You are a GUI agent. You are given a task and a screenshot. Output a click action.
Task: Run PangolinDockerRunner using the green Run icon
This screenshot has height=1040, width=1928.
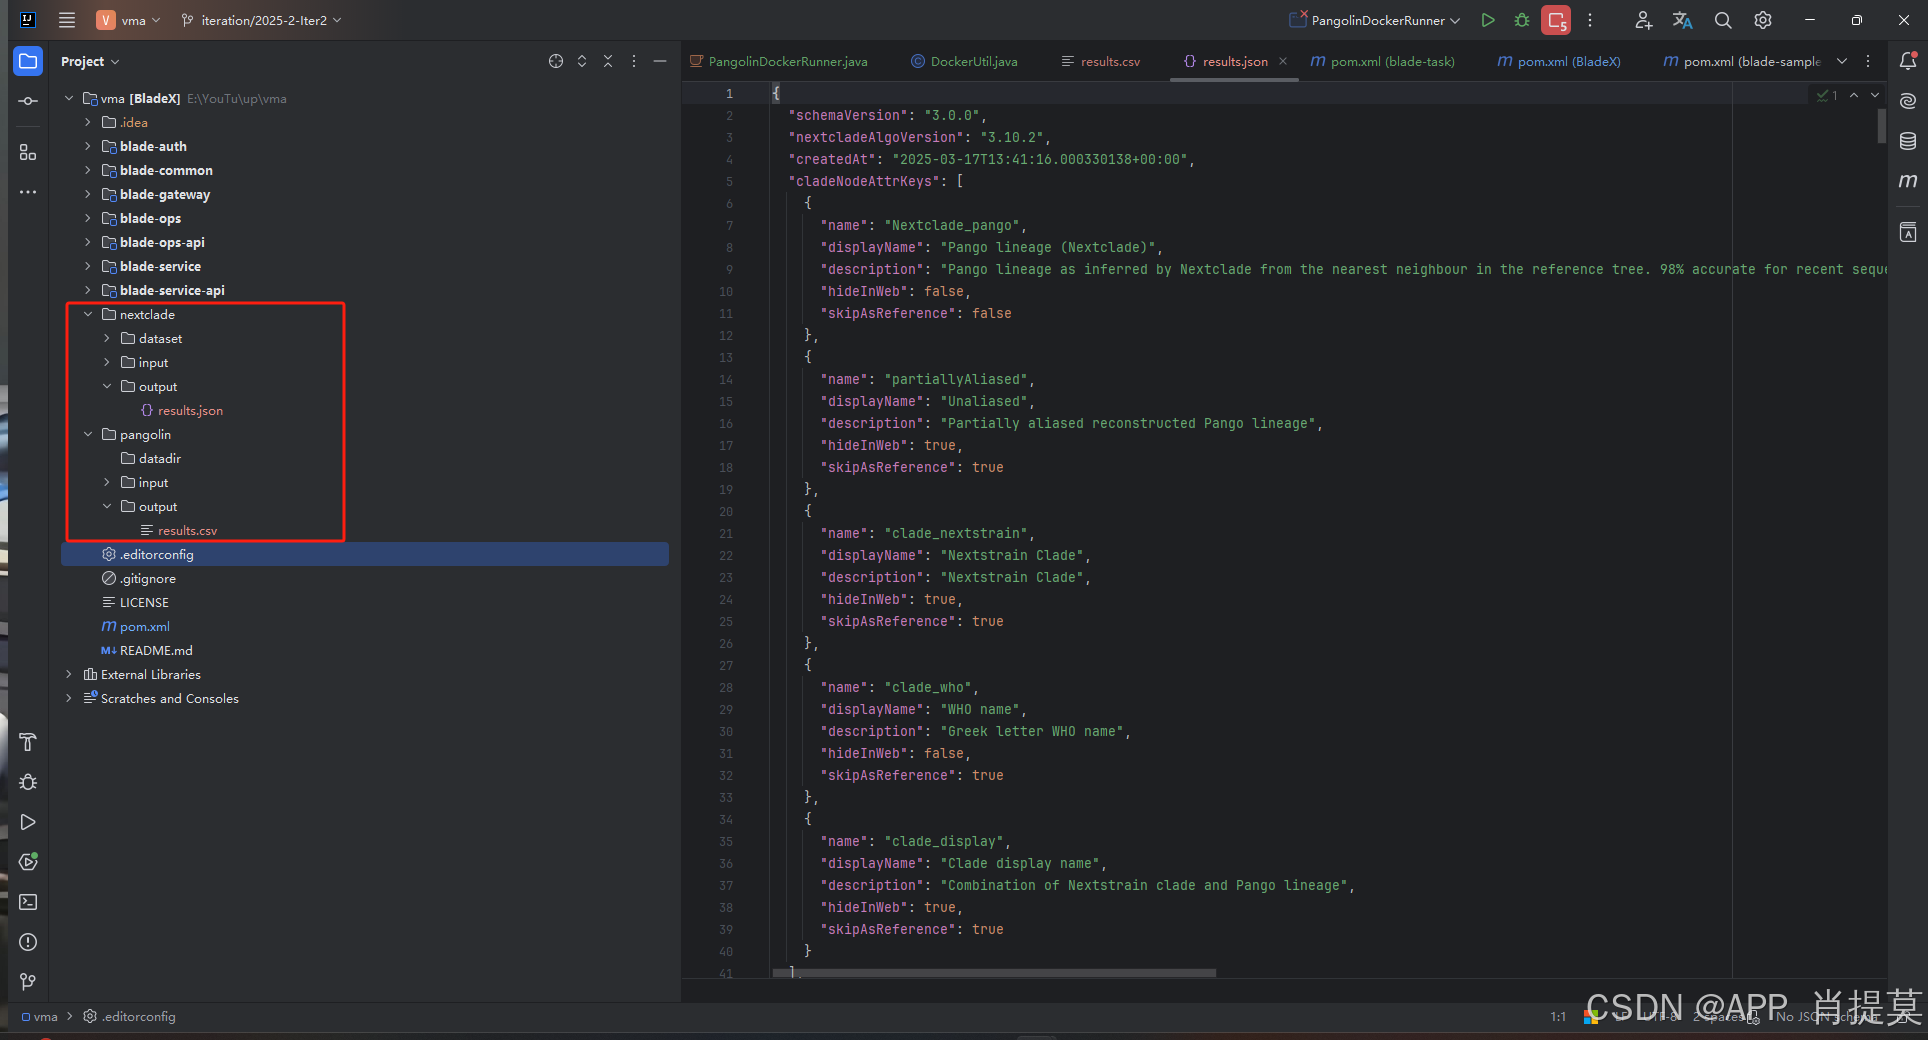[x=1487, y=20]
